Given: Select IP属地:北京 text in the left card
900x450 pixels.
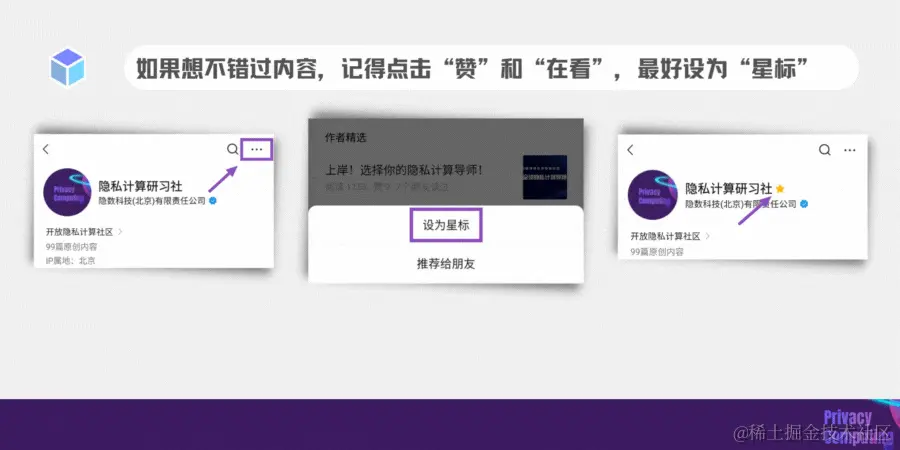Looking at the screenshot, I should coord(71,261).
